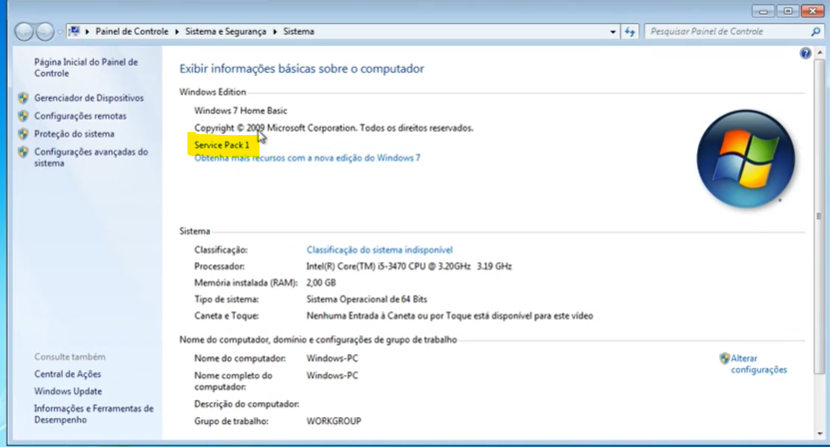Click the magnifier search icon
The width and height of the screenshot is (830, 447).
[x=816, y=32]
